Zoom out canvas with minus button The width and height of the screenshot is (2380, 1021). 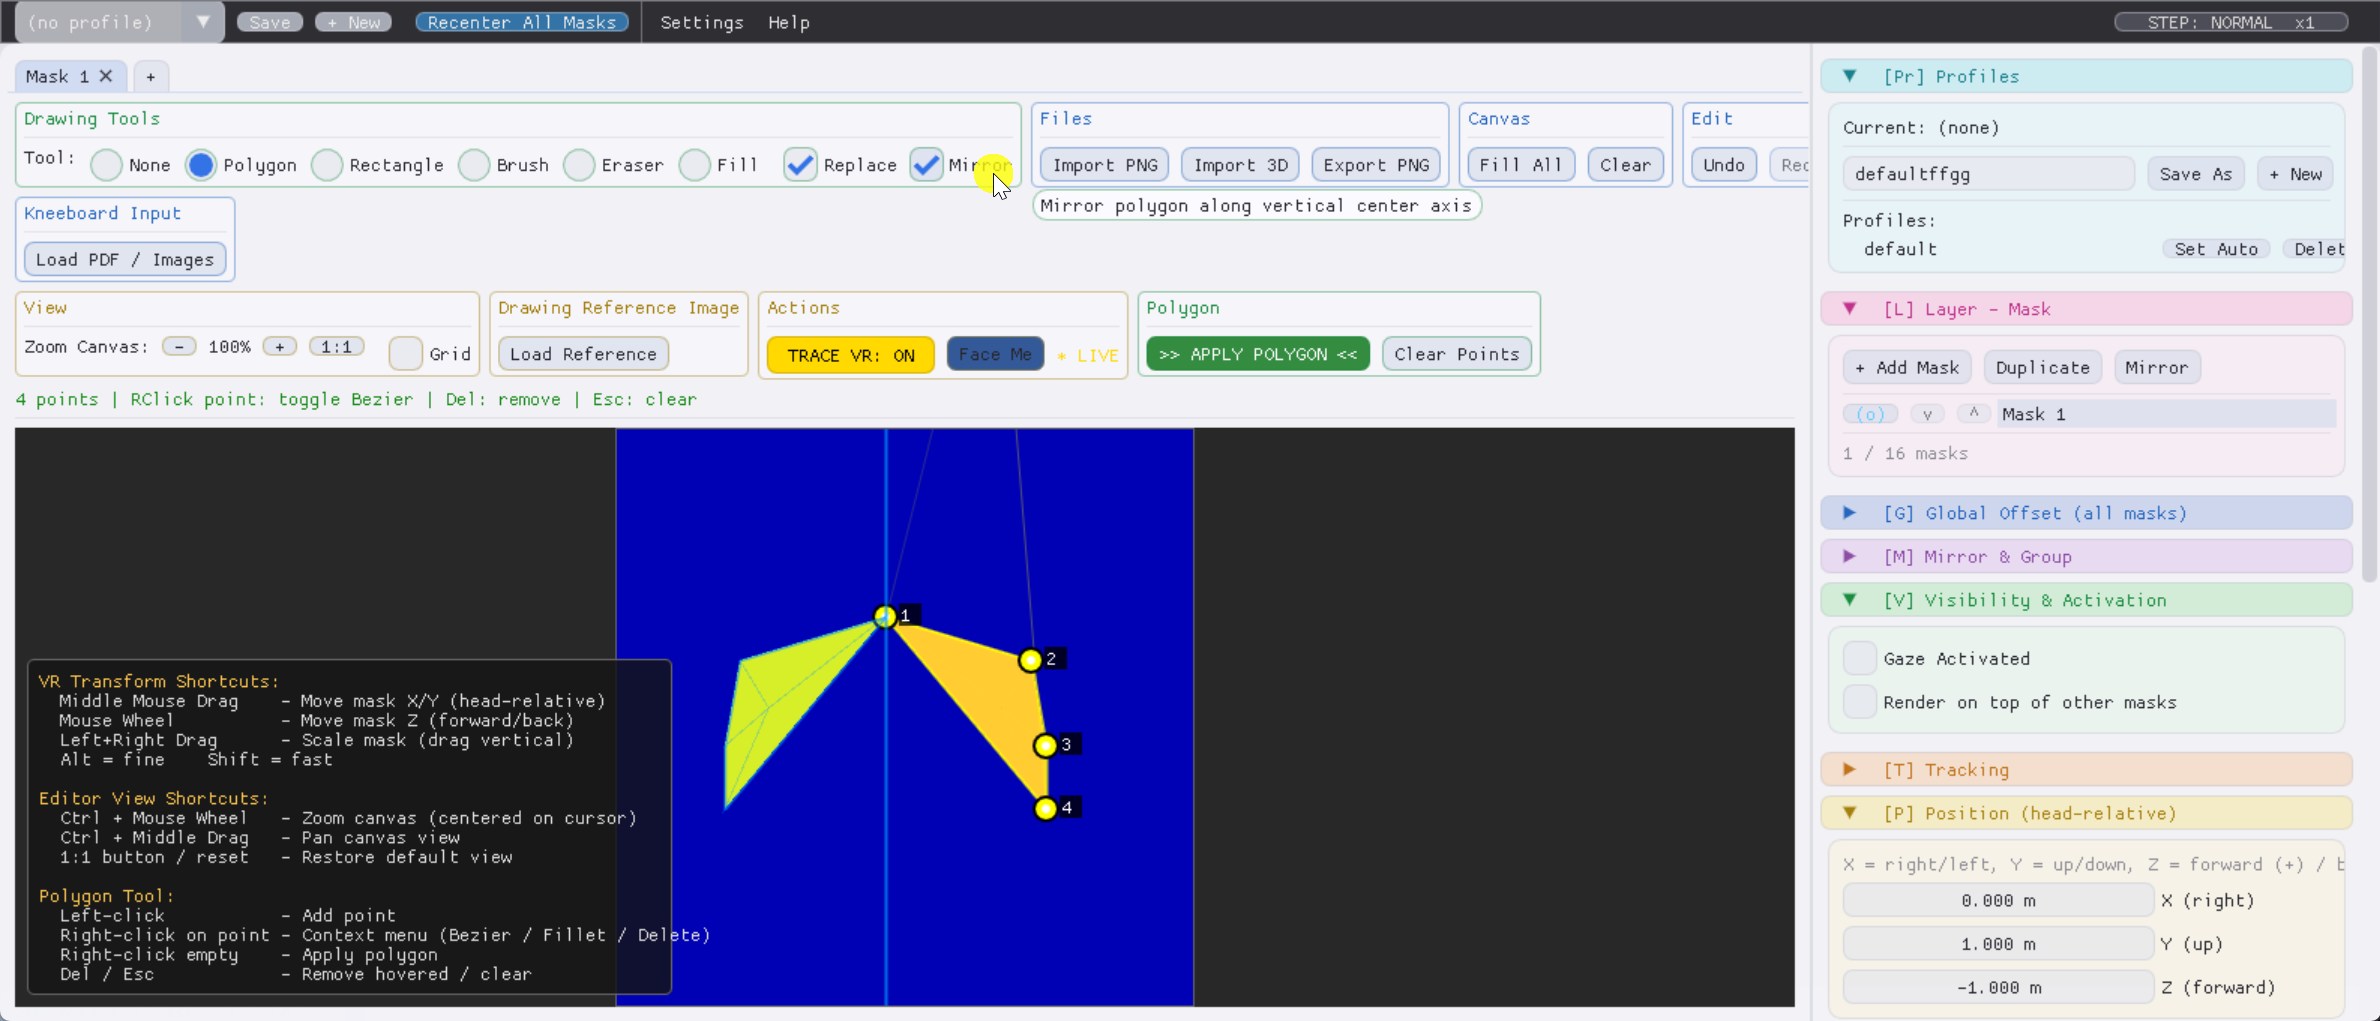179,347
